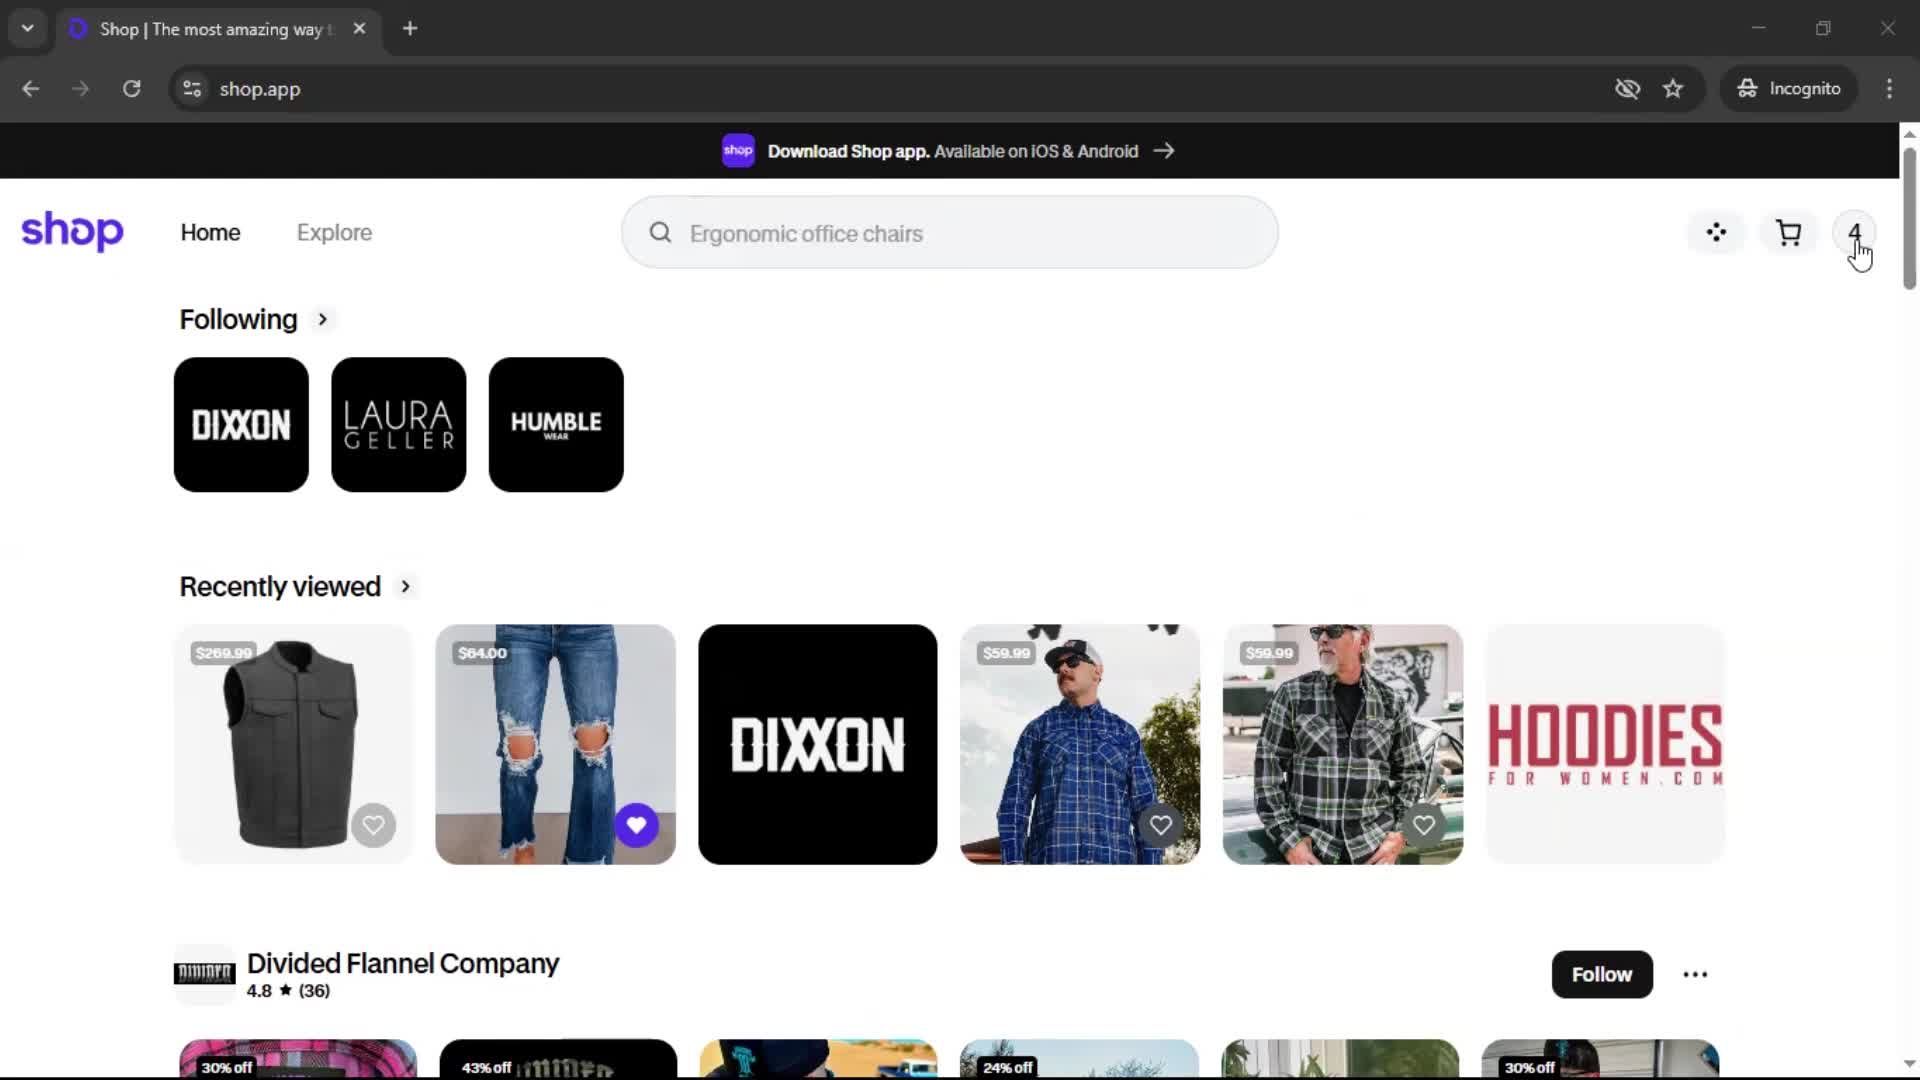Unfavorite the $64.00 ripped jeans
This screenshot has height=1080, width=1920.
click(636, 825)
